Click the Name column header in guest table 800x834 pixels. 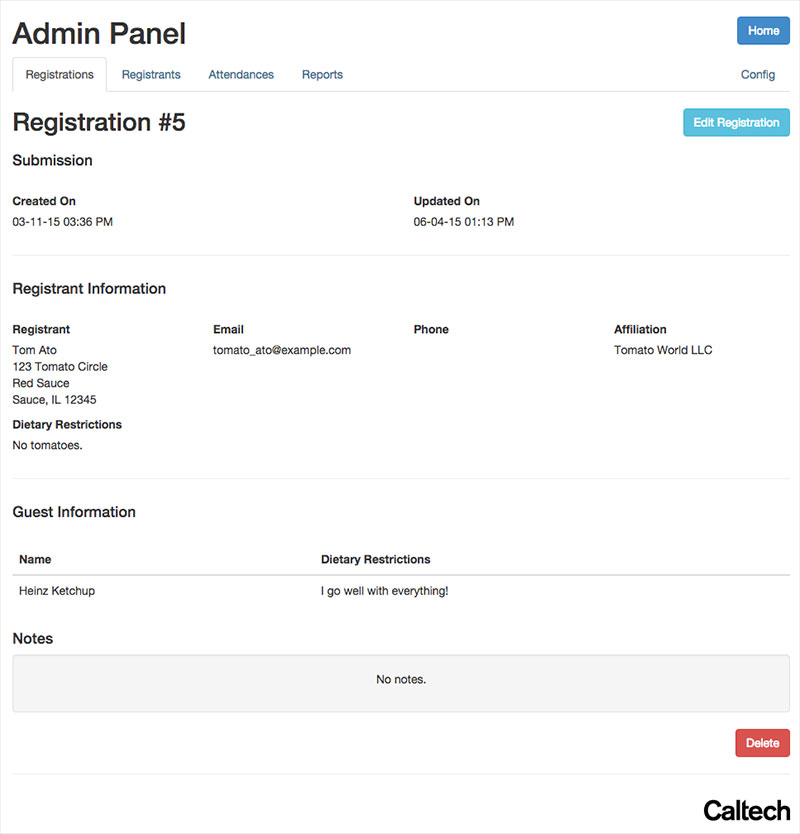(x=35, y=560)
